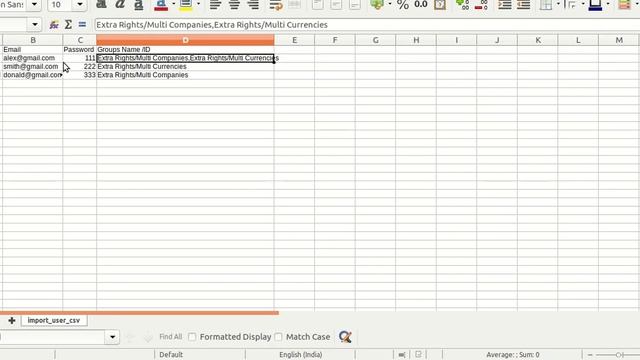The image size is (640, 360).
Task: Align cell text right
Action: coord(253,5)
